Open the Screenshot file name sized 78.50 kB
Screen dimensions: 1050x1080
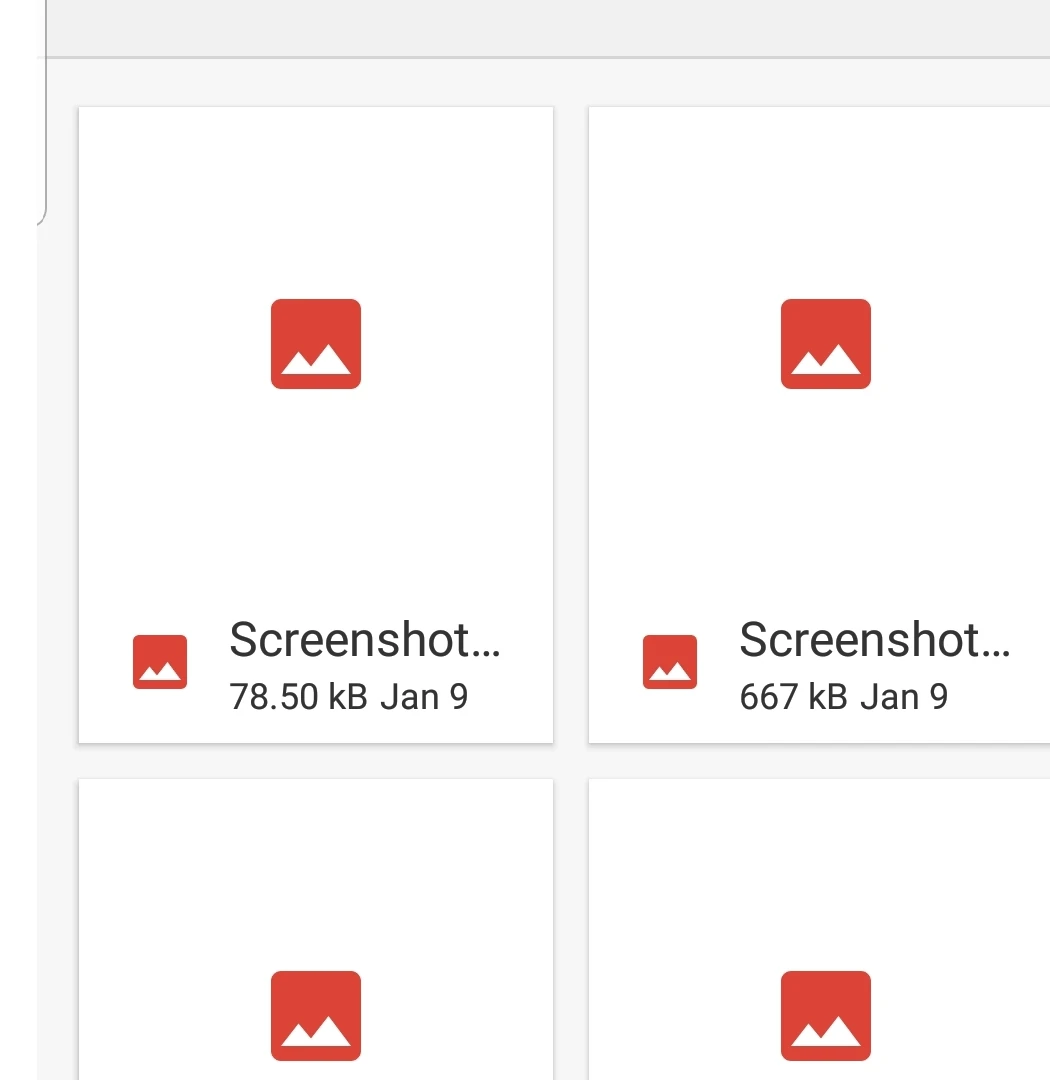pyautogui.click(x=364, y=640)
